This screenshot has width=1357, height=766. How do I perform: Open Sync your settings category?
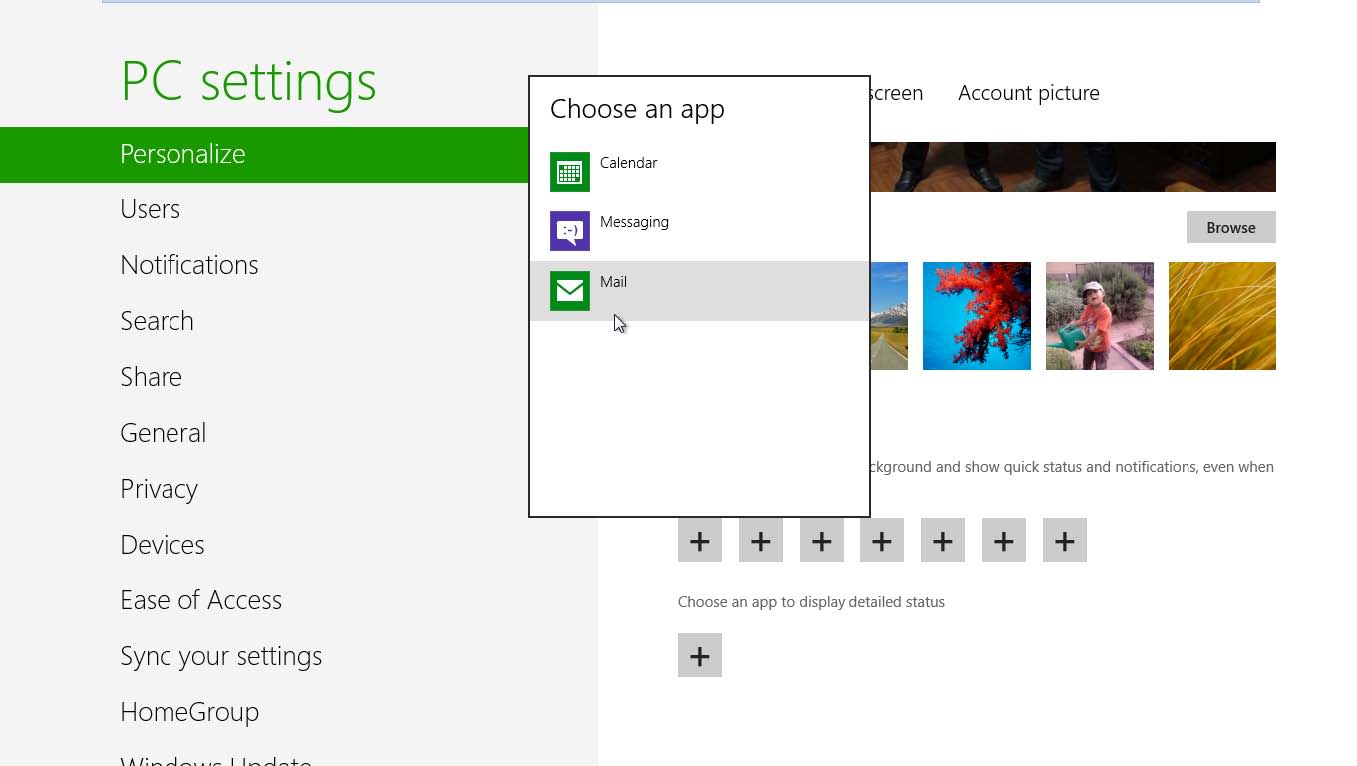(221, 656)
